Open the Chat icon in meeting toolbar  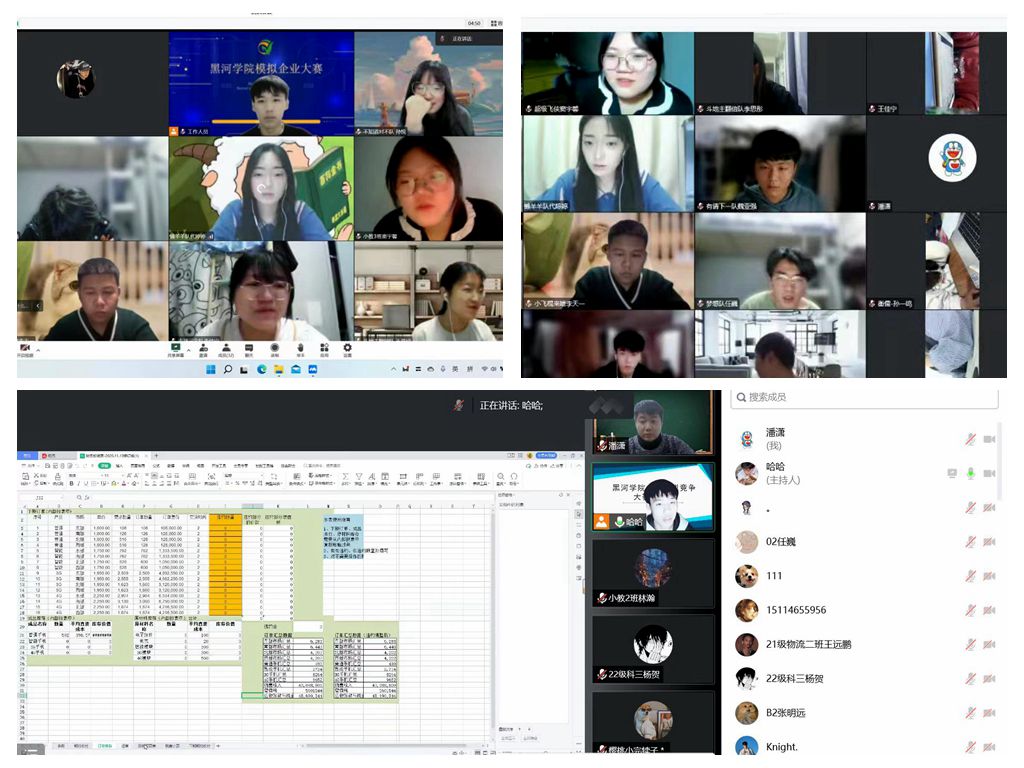(x=250, y=349)
